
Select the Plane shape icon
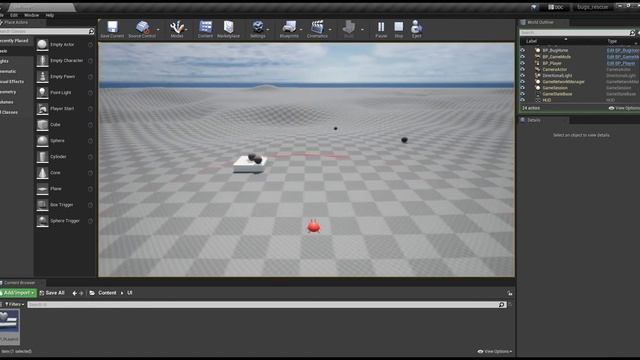42,189
